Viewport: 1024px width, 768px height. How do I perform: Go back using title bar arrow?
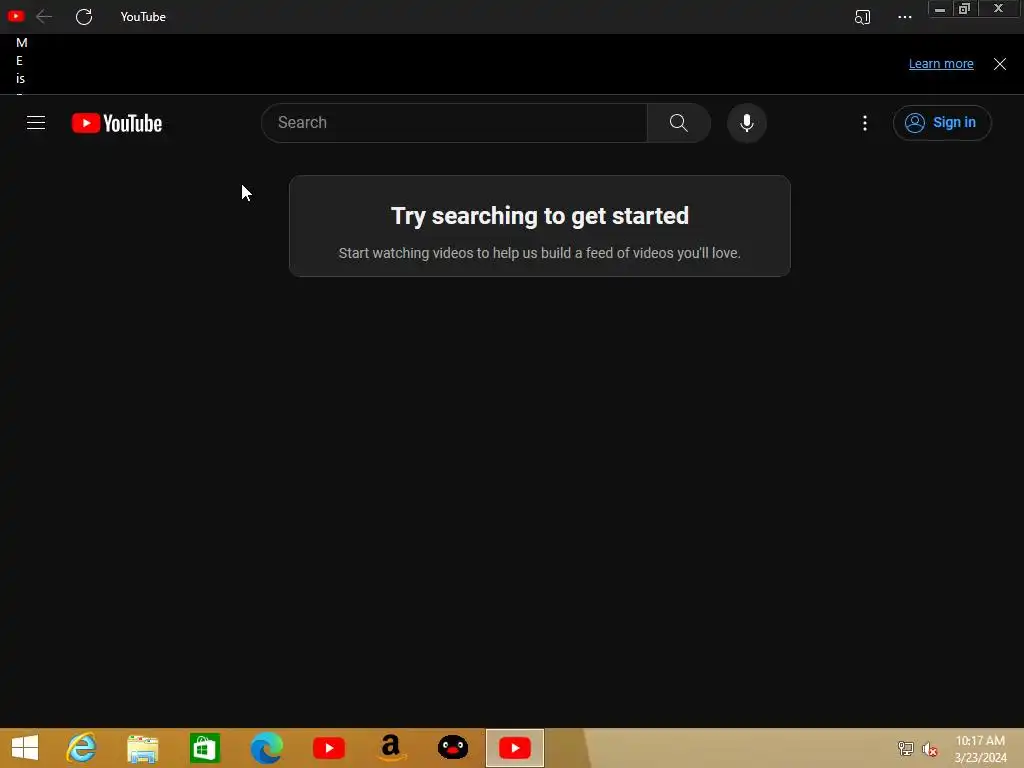click(44, 17)
